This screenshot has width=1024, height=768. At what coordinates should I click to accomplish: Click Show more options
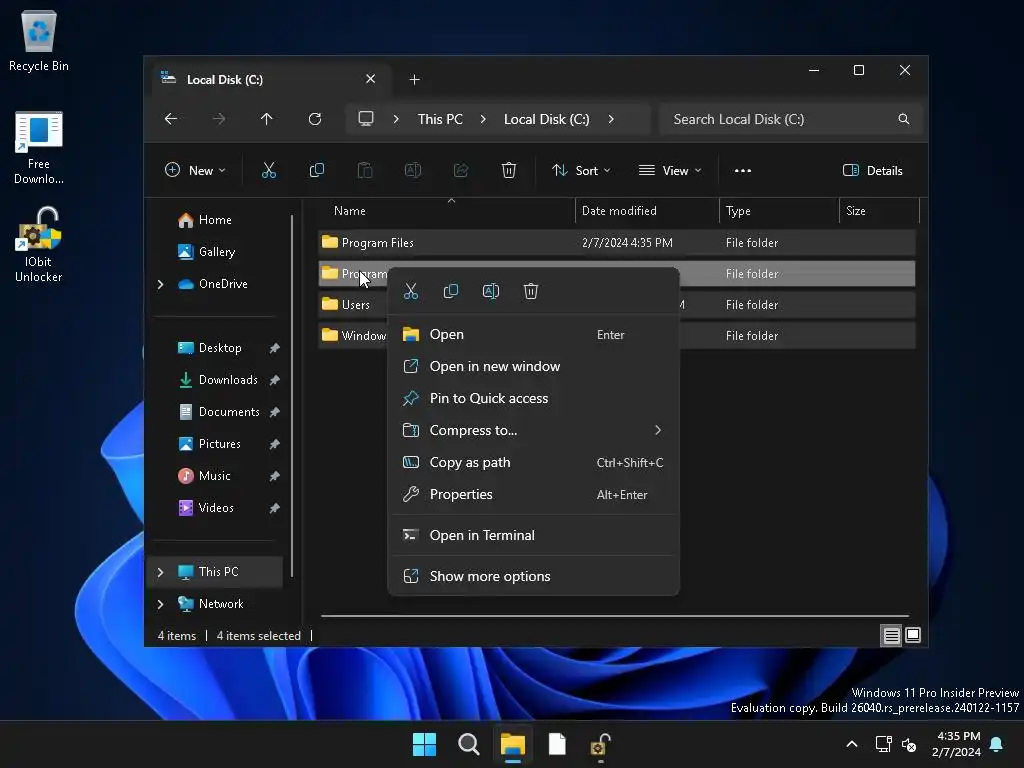point(534,576)
